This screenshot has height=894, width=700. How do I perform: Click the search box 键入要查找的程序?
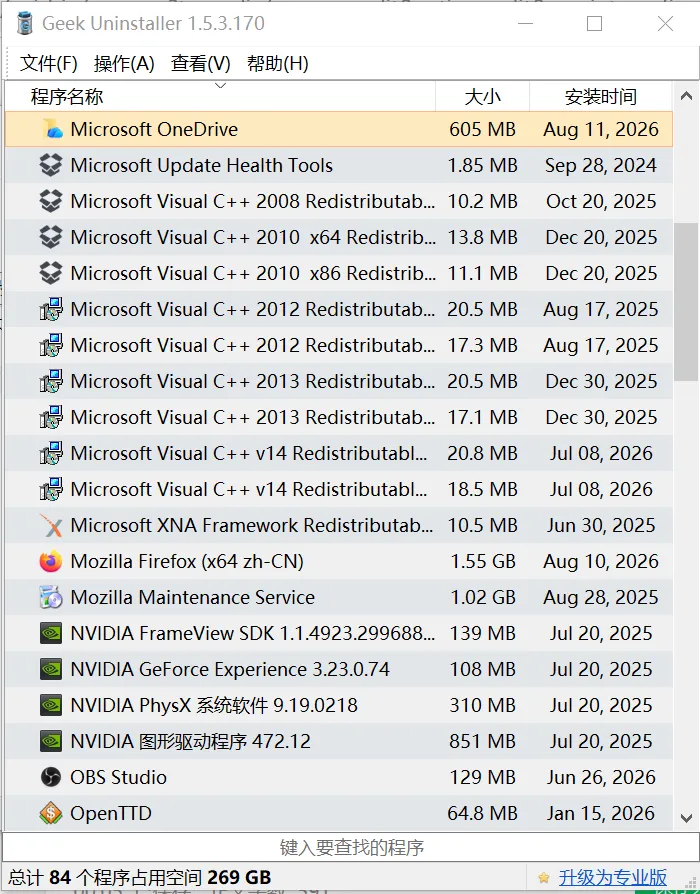click(351, 847)
